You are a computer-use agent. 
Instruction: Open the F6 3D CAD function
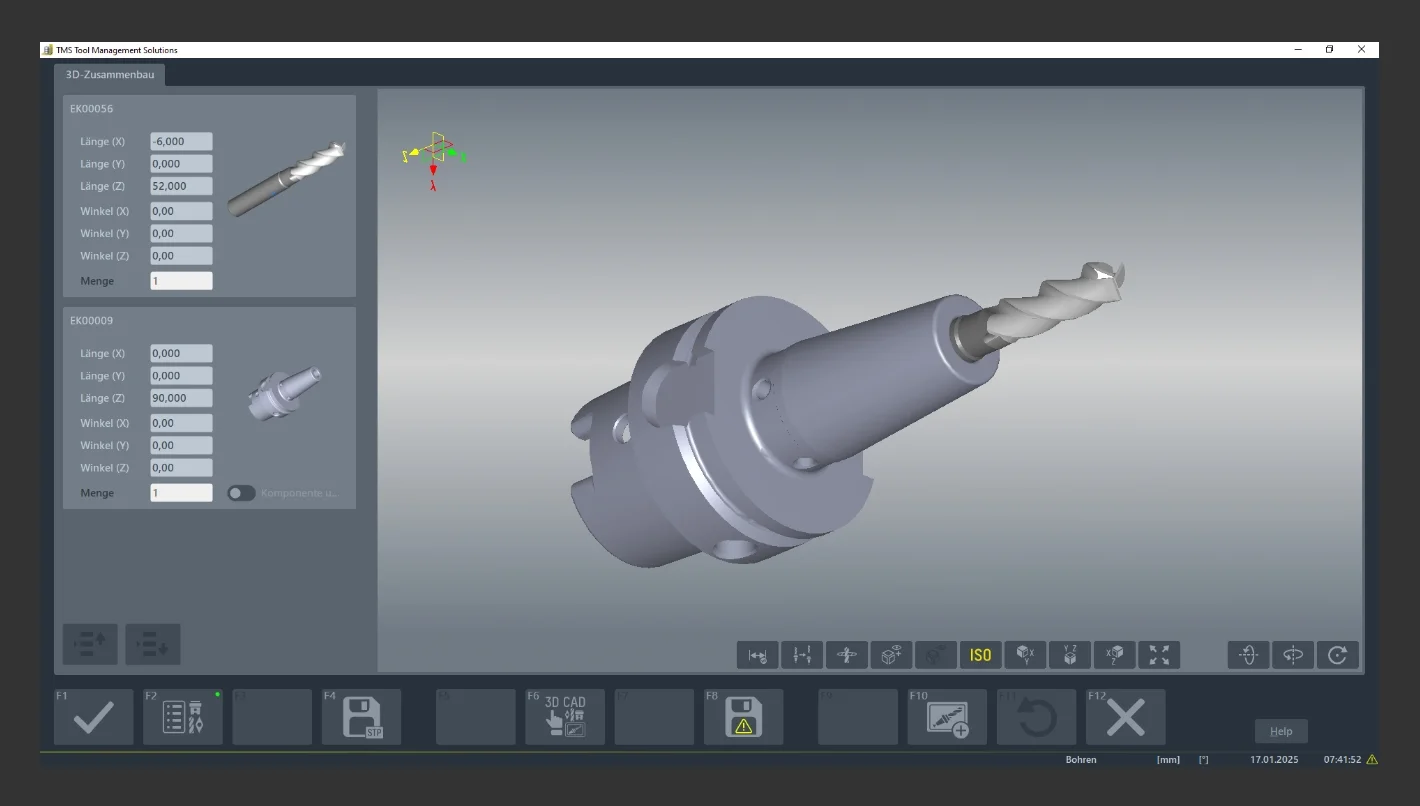click(x=565, y=717)
